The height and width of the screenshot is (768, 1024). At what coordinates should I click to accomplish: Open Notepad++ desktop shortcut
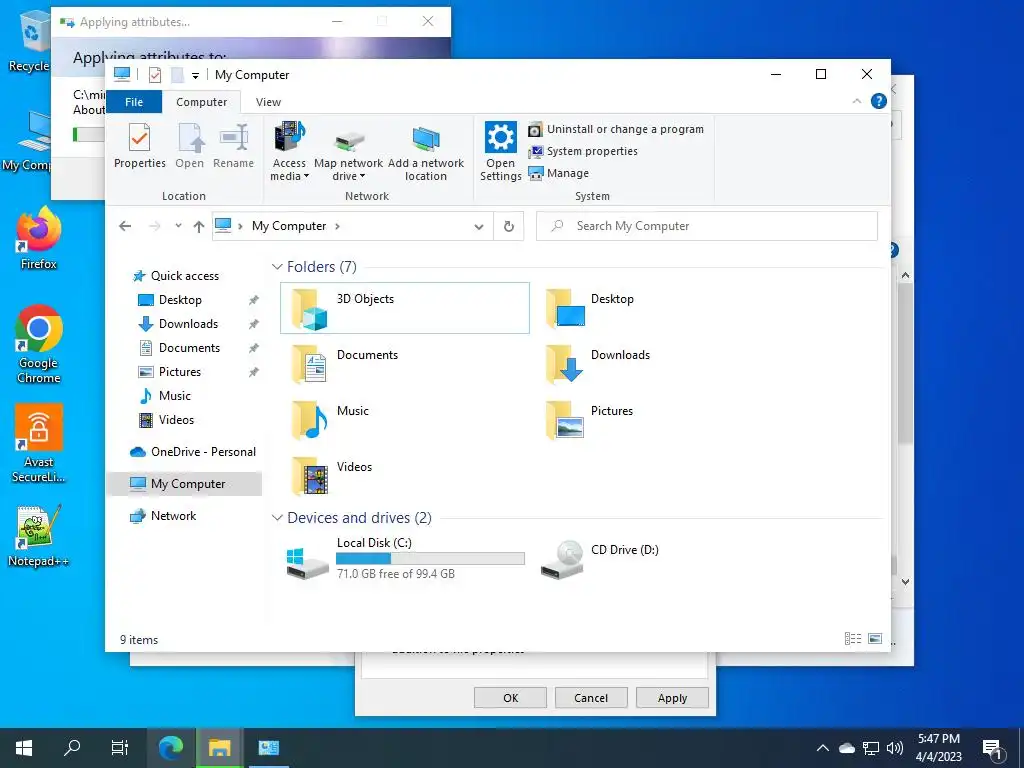pyautogui.click(x=39, y=536)
